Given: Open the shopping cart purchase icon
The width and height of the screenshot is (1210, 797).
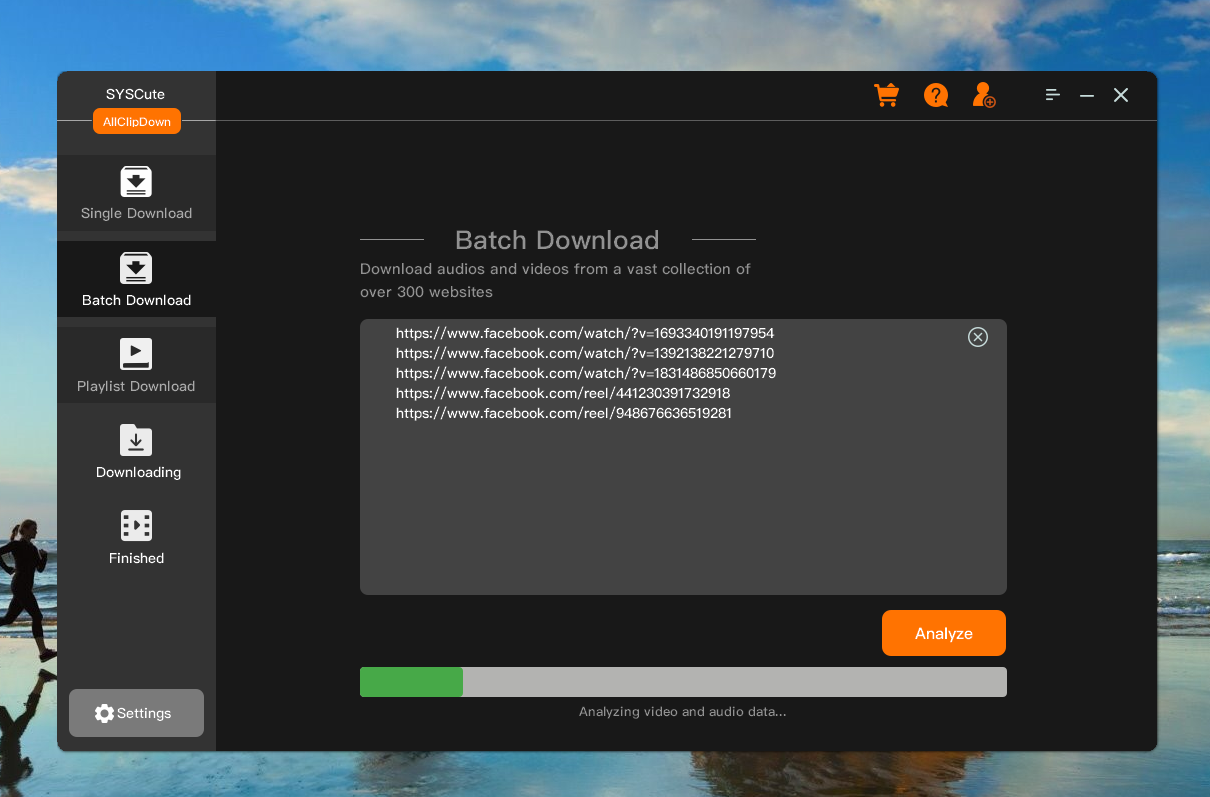Looking at the screenshot, I should pyautogui.click(x=886, y=95).
